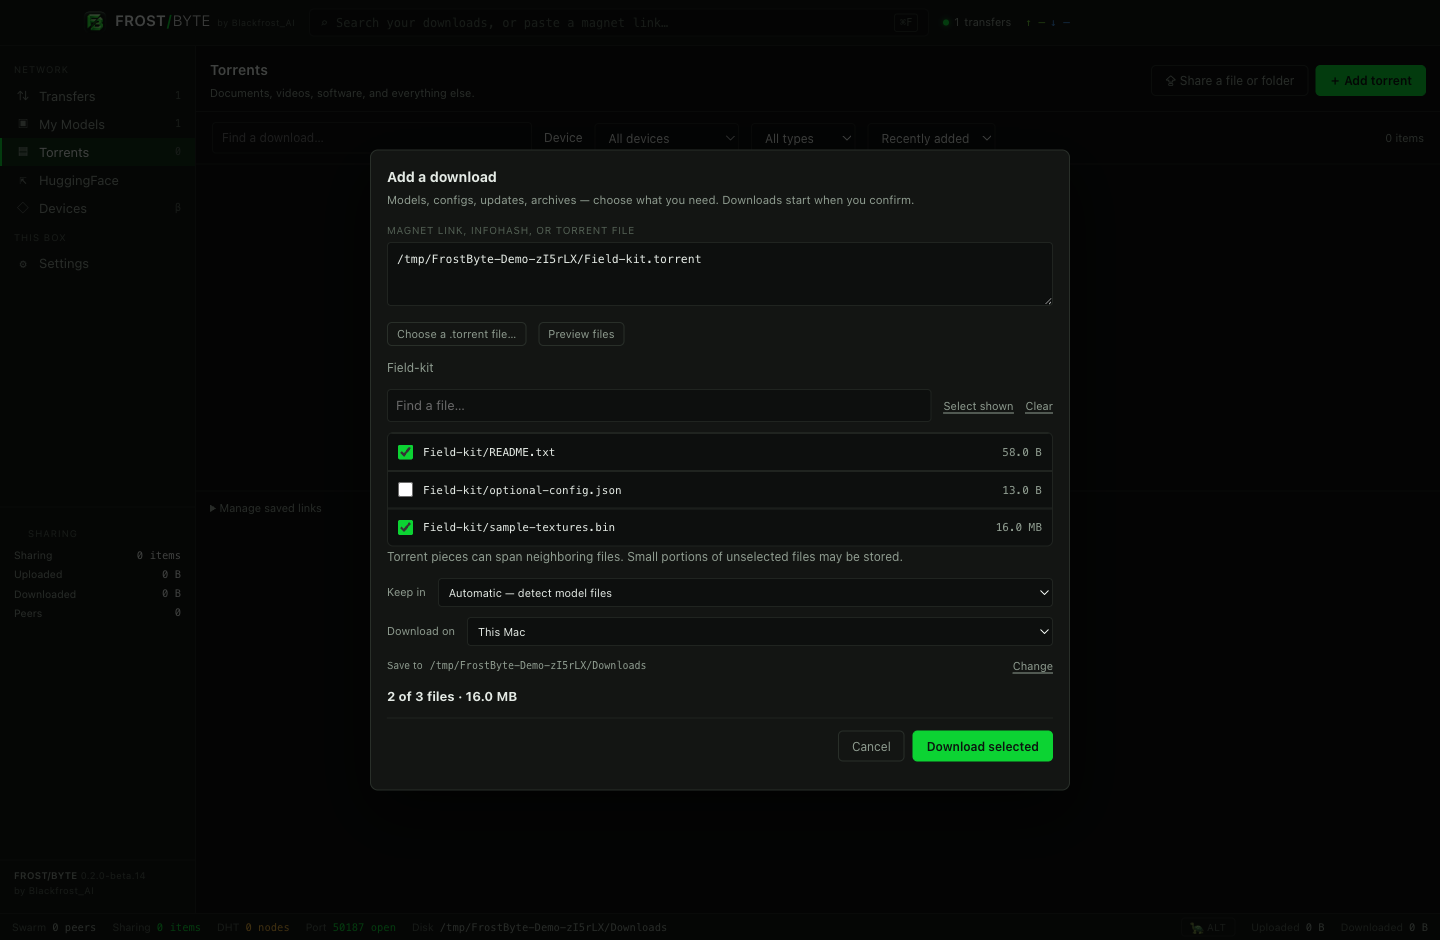Open the Settings gear icon
The height and width of the screenshot is (940, 1440).
point(23,264)
